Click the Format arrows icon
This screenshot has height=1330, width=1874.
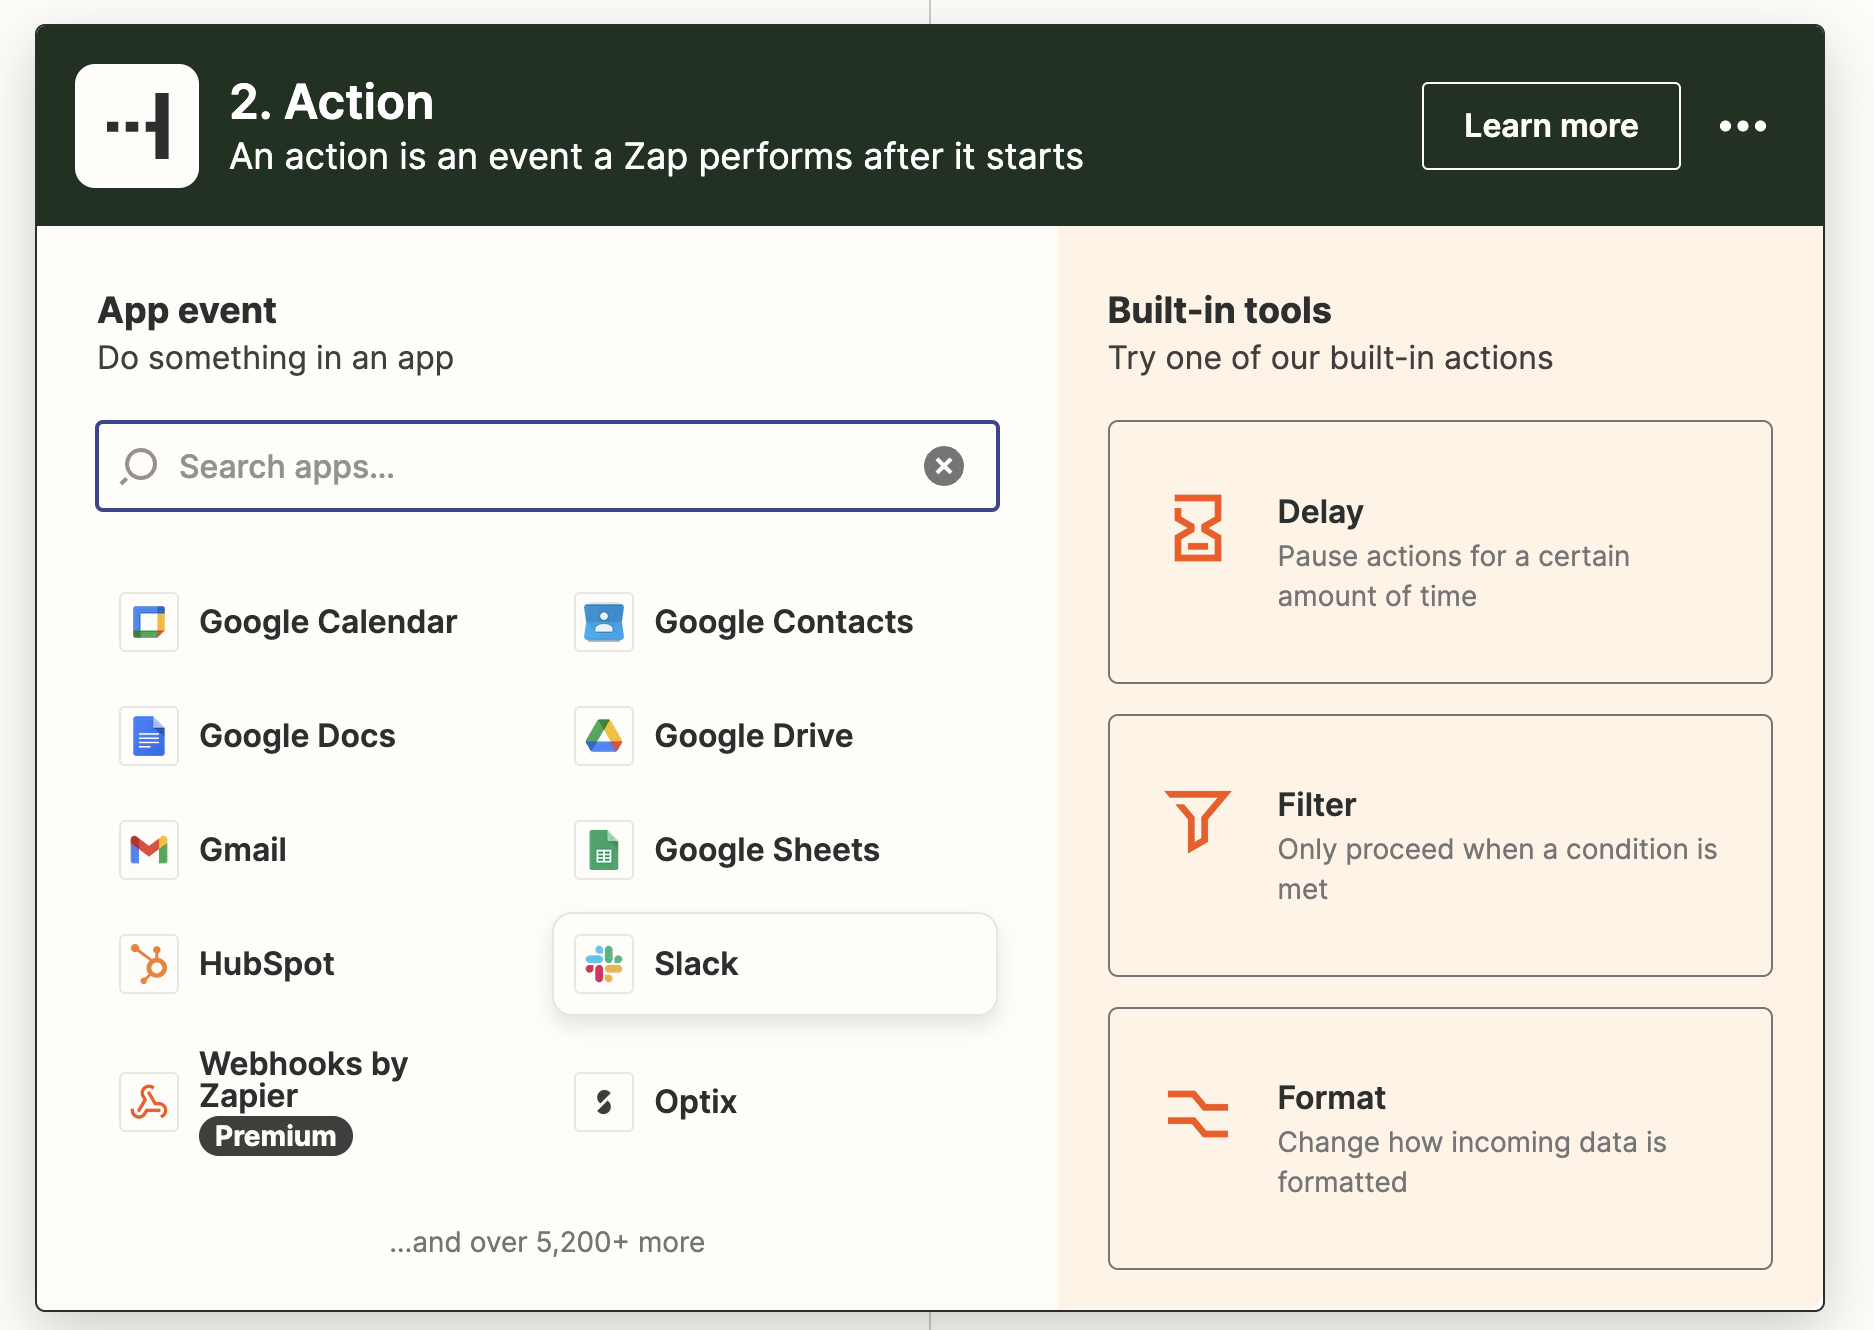pos(1197,1113)
